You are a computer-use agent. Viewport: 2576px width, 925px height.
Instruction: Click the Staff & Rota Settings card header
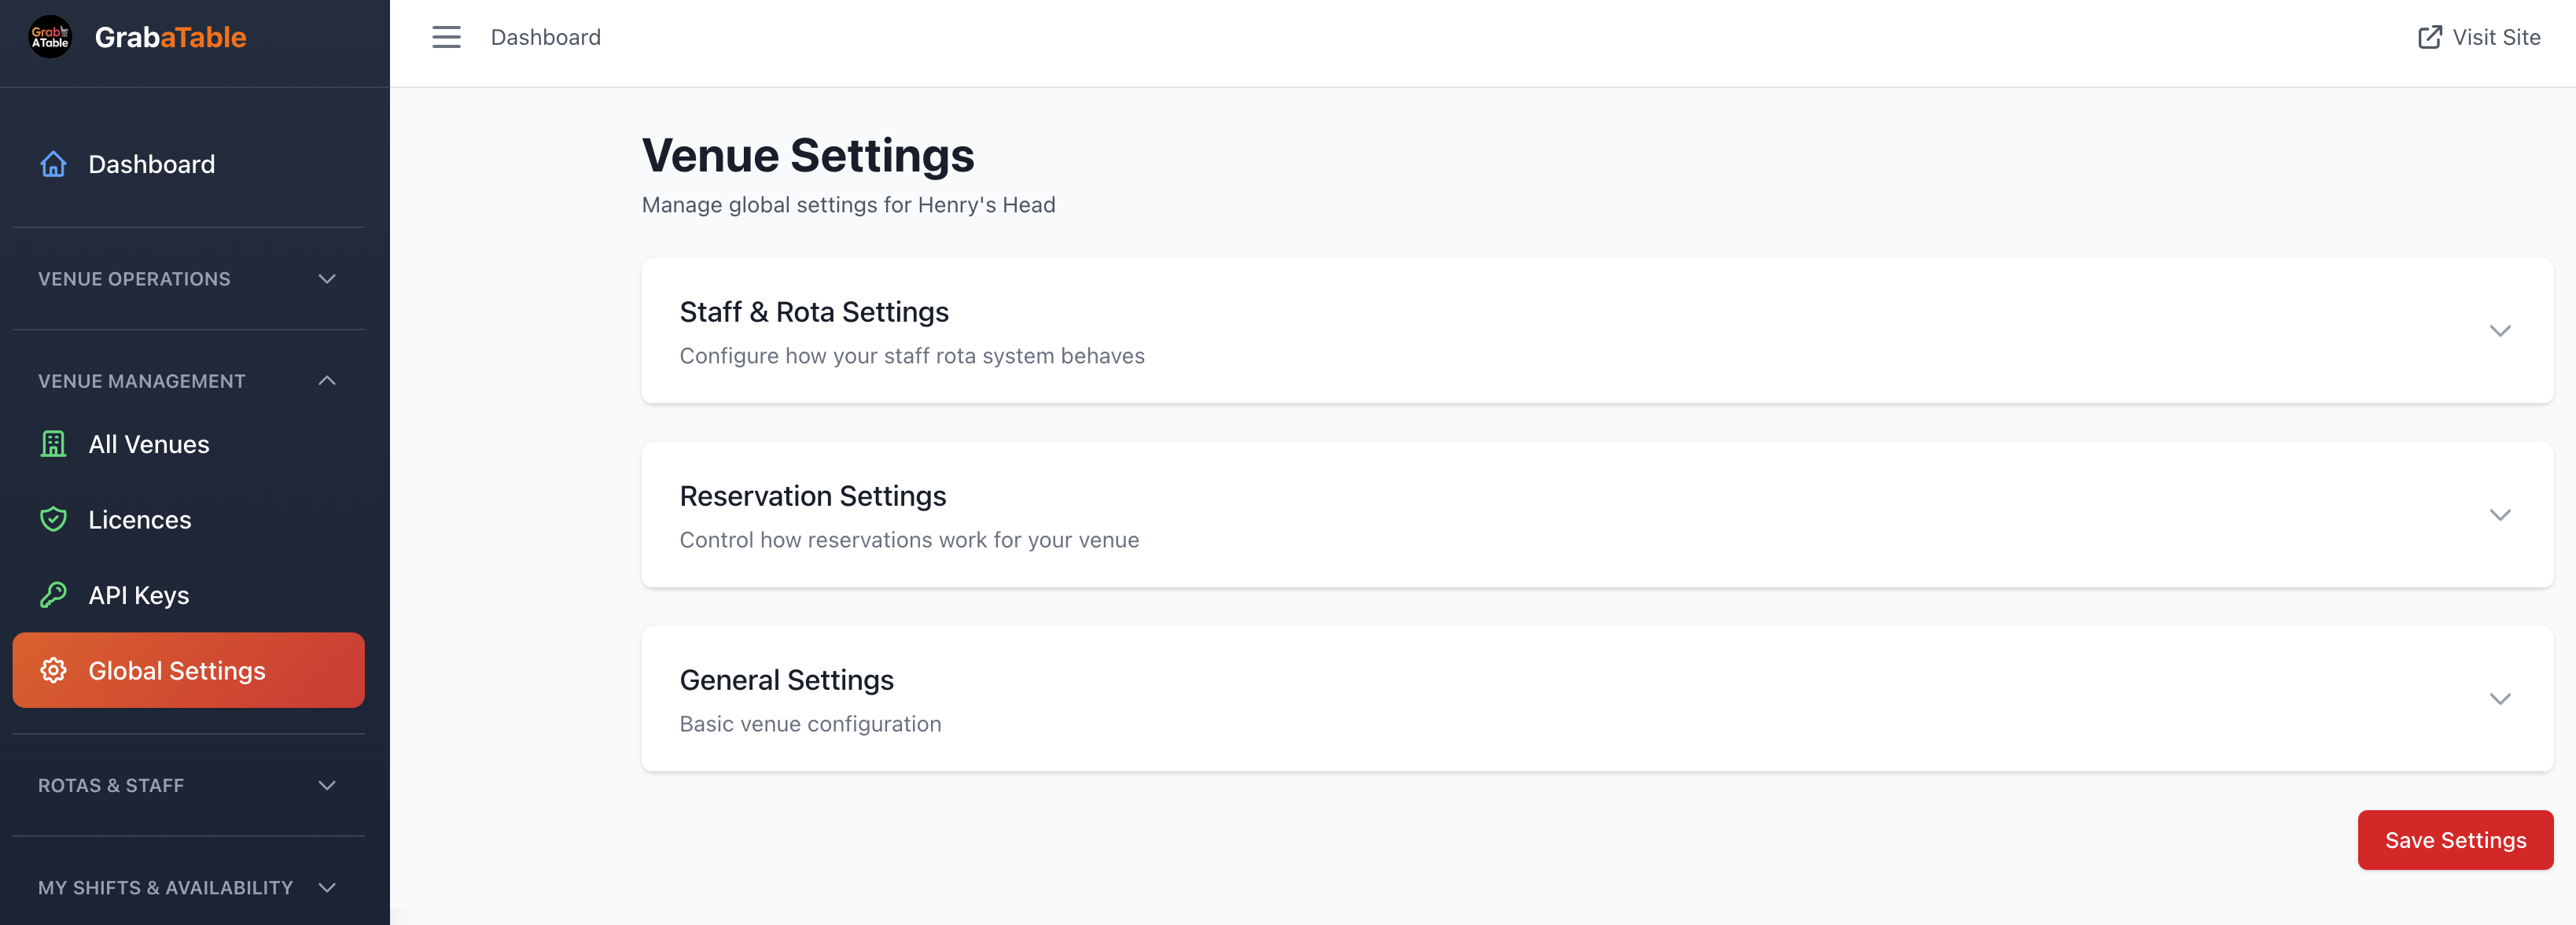(814, 311)
